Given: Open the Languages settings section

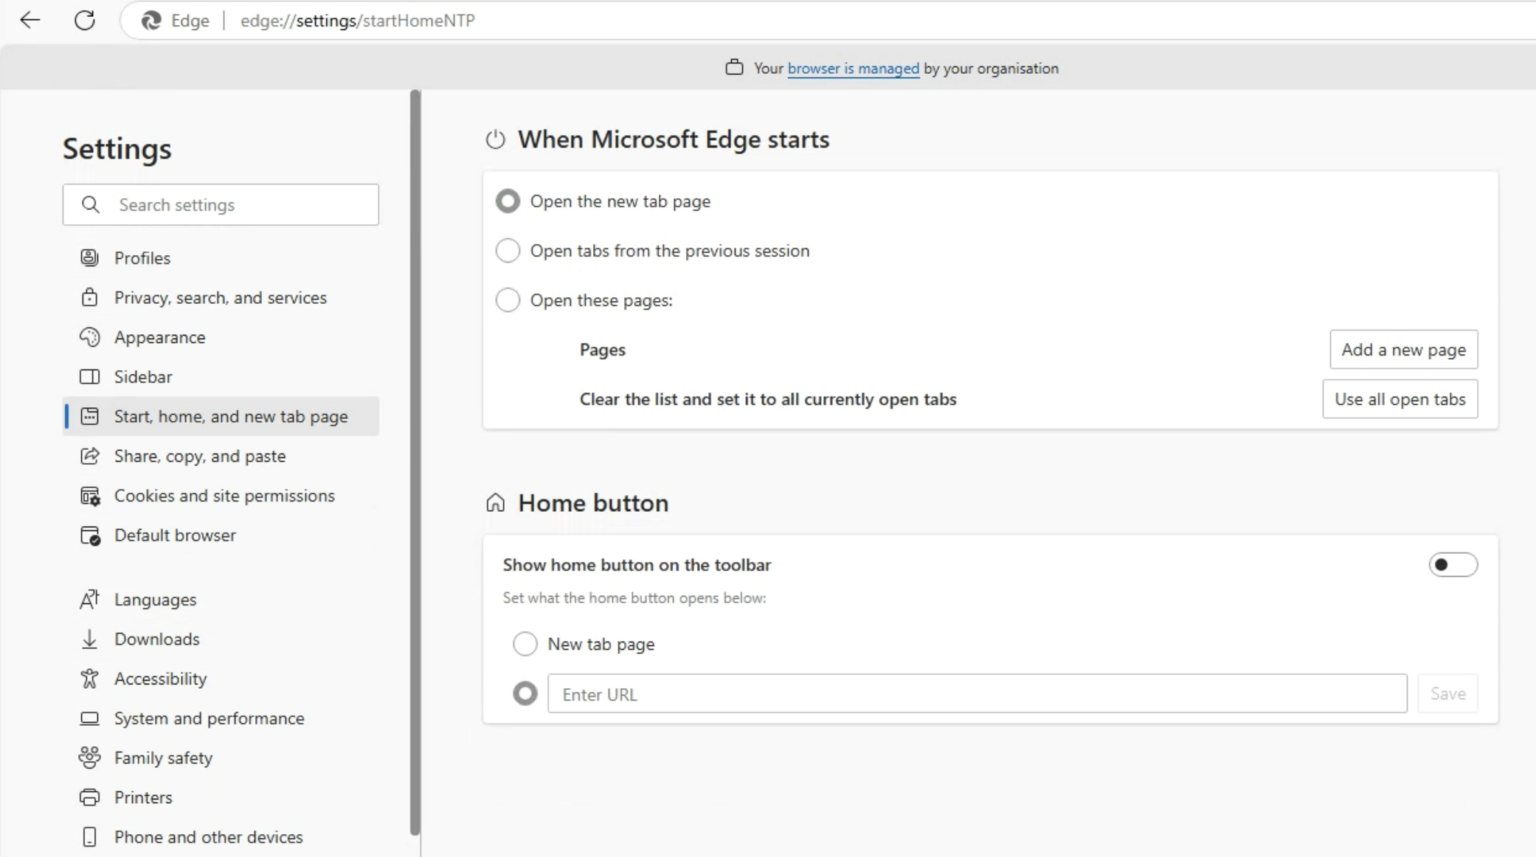Looking at the screenshot, I should click(155, 599).
